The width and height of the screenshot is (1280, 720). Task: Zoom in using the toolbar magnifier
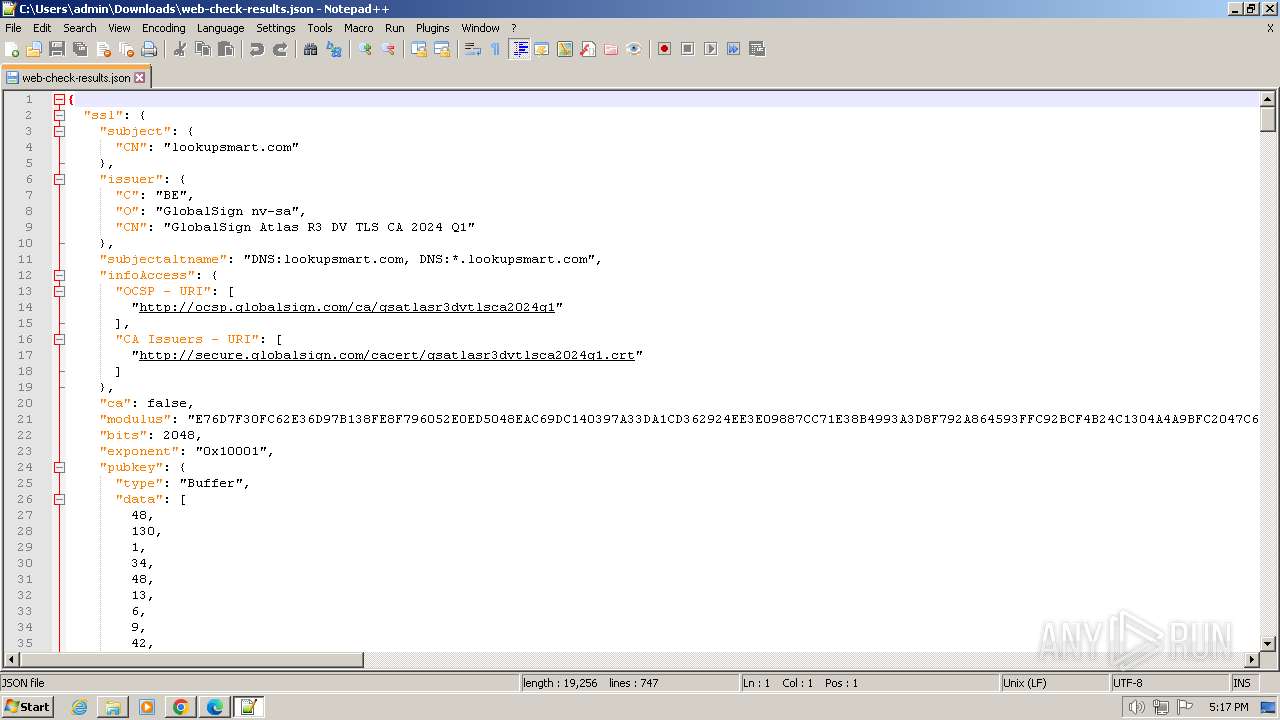pos(365,49)
